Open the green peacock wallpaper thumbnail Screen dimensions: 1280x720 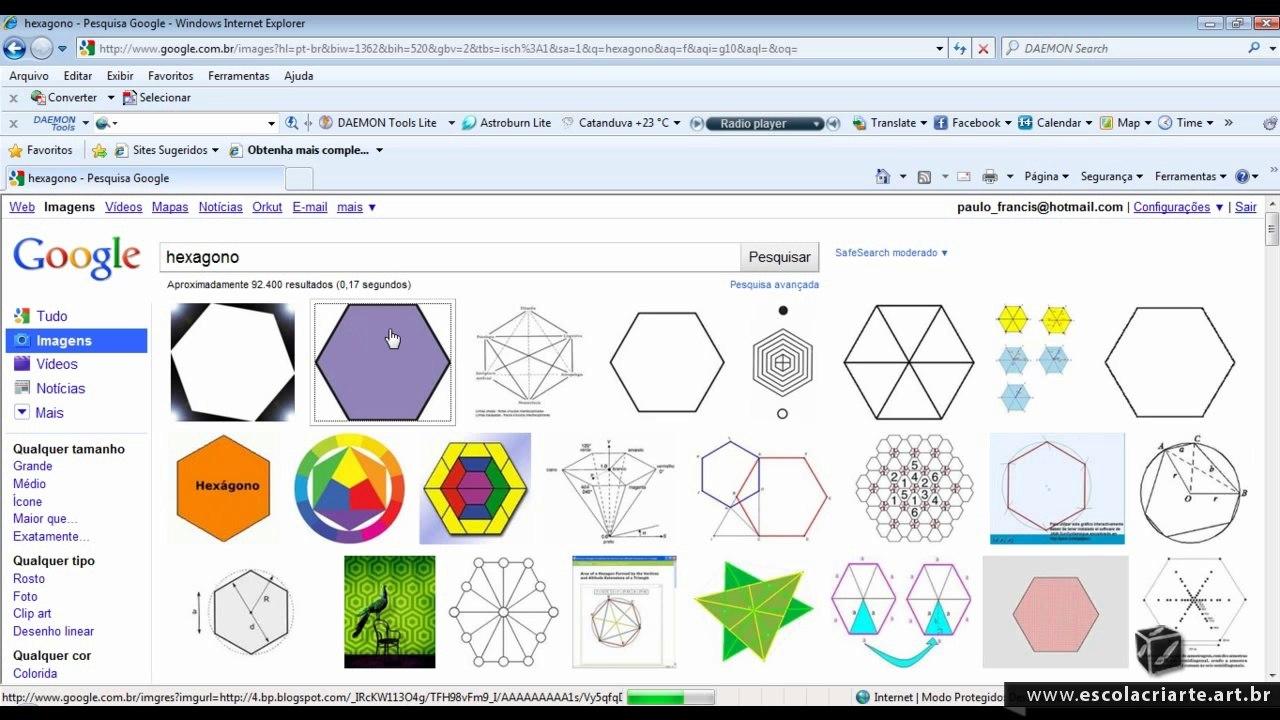[389, 612]
